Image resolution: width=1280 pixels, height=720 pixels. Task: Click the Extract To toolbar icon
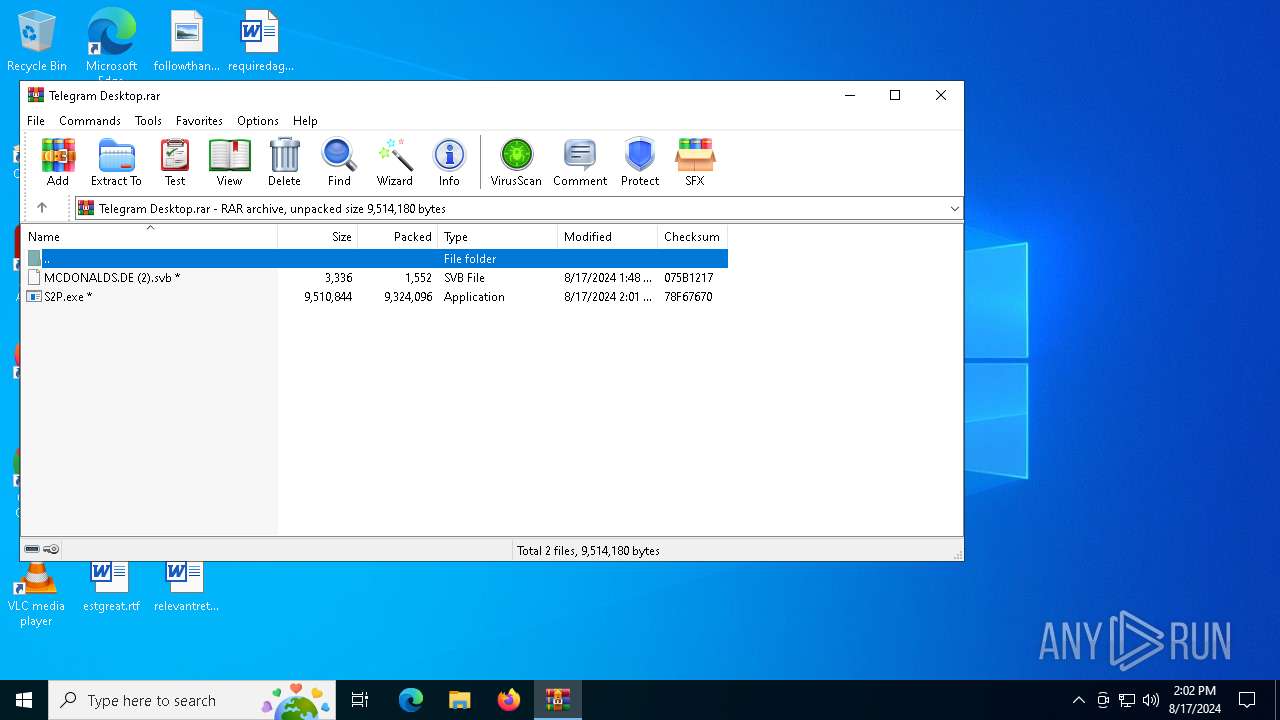click(116, 163)
